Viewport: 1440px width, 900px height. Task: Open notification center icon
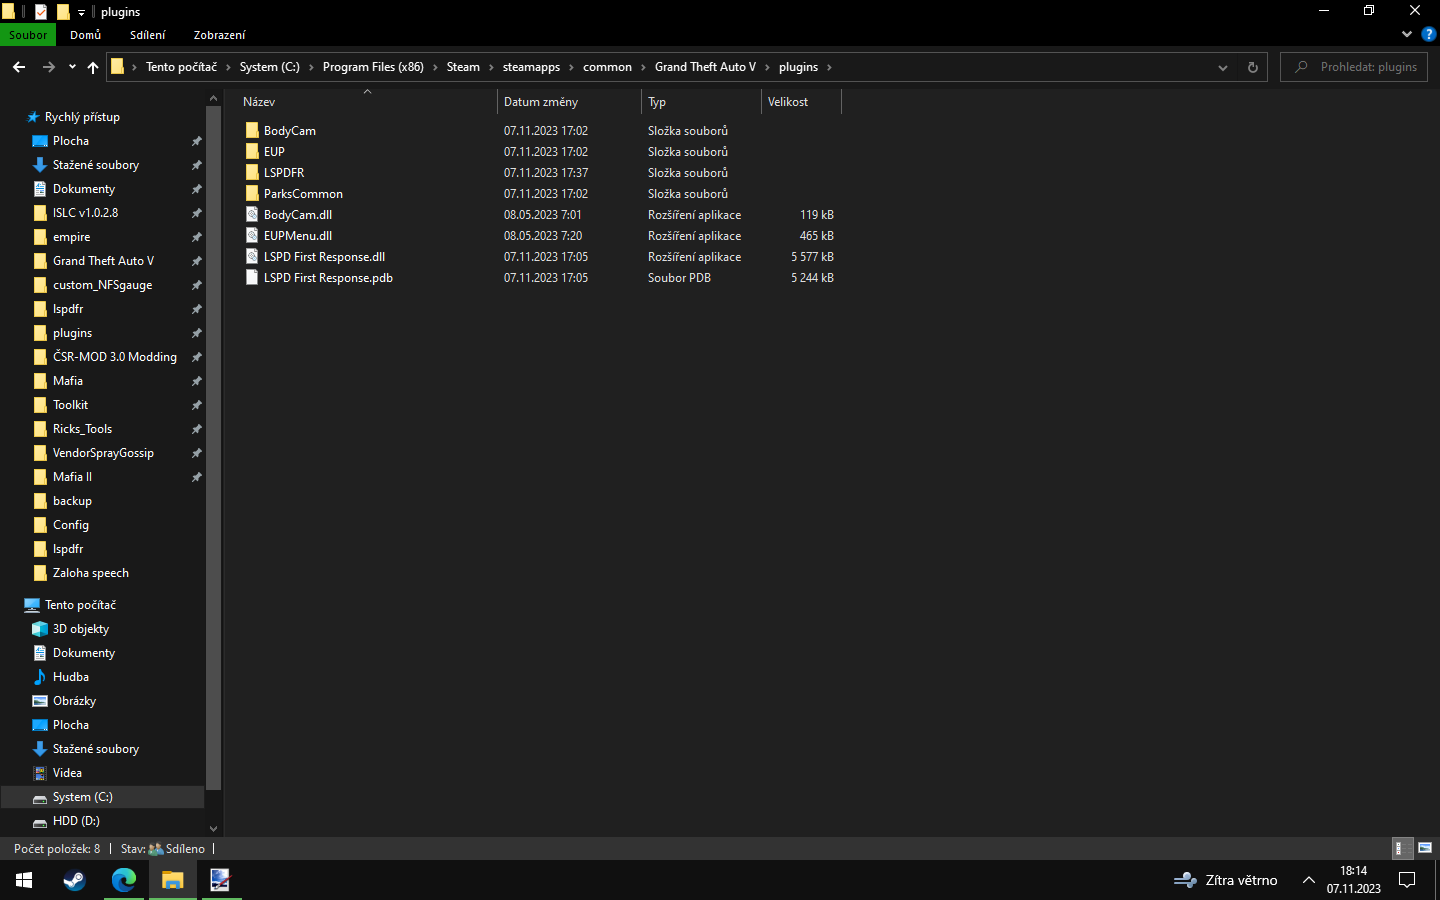coord(1407,880)
